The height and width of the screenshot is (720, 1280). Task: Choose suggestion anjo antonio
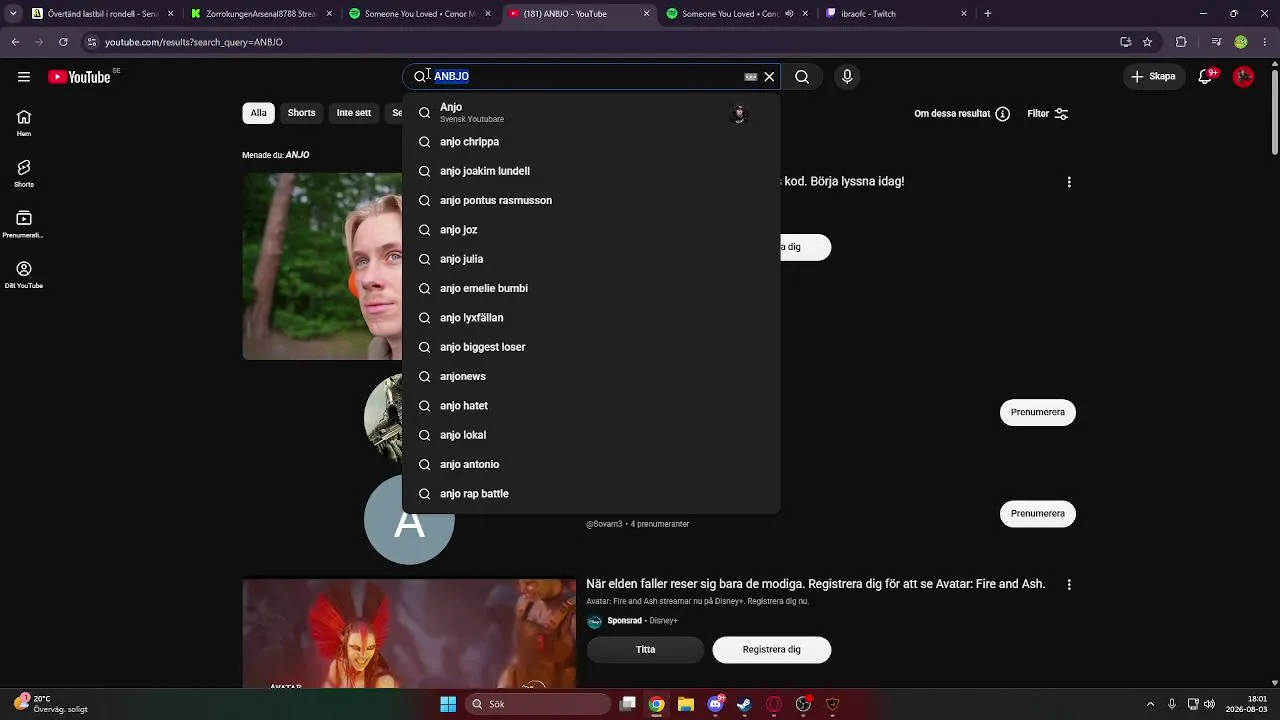[x=590, y=464]
